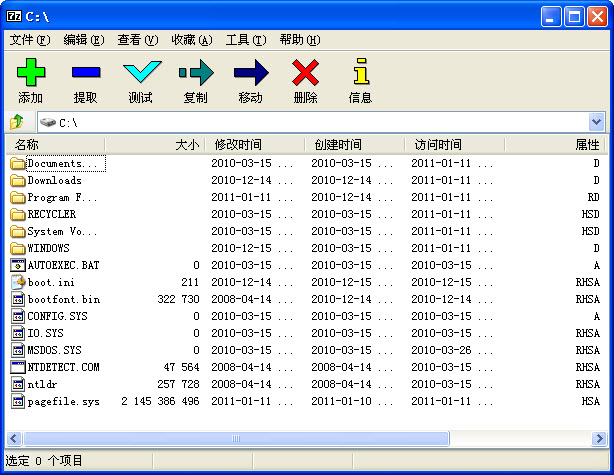This screenshot has height=475, width=614.
Task: Click the 复制 (Copy) arrow icon
Action: tap(195, 73)
